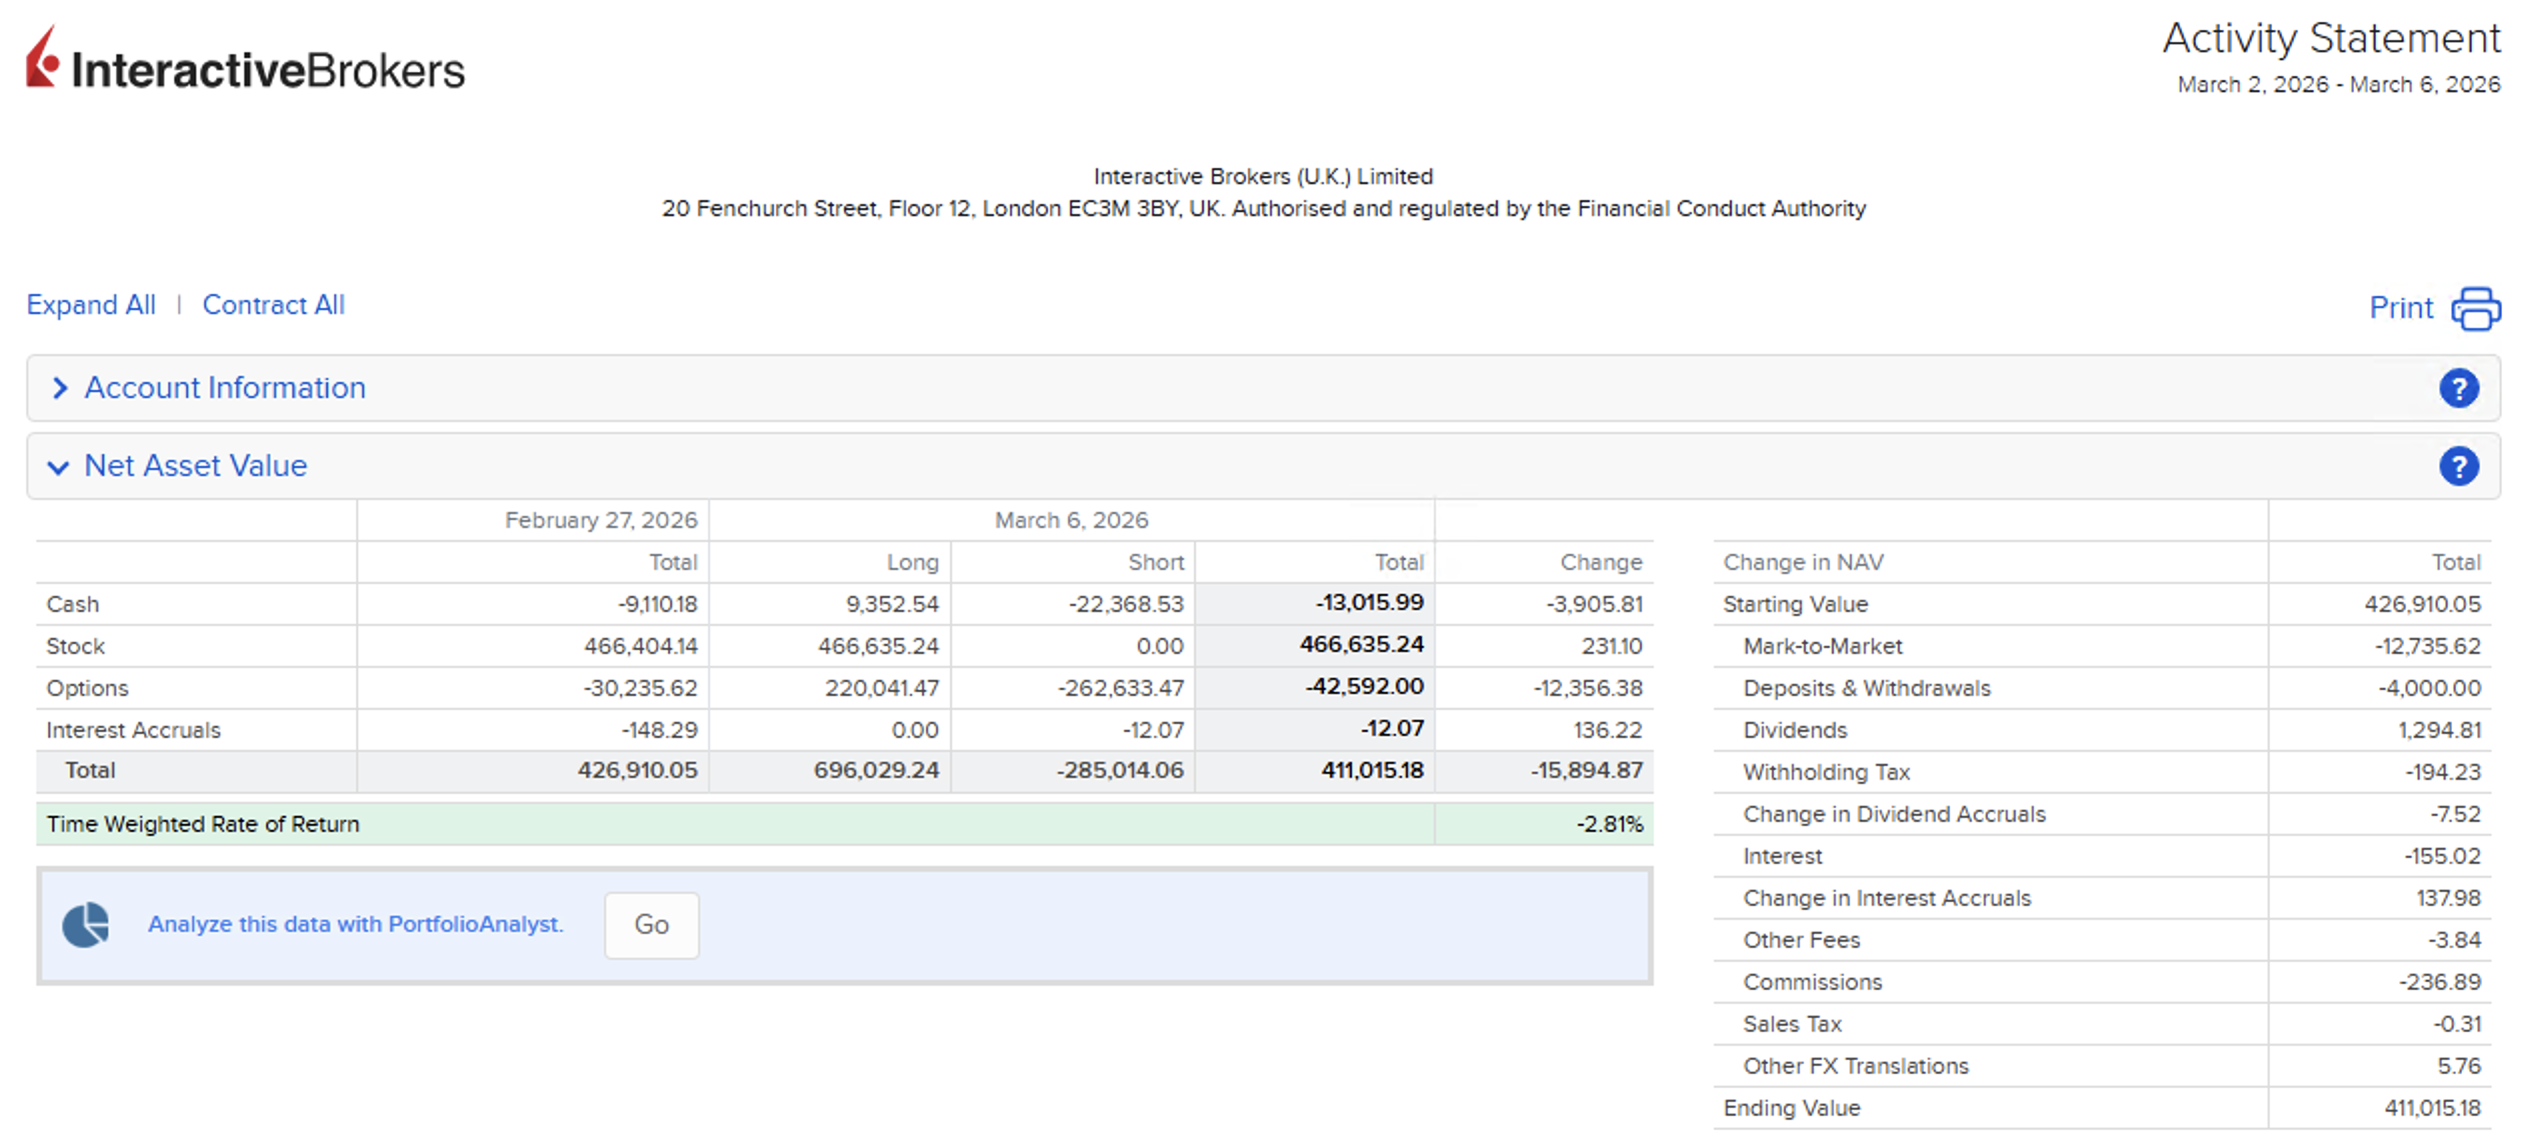2522x1138 pixels.
Task: Click the Commissions row in Change in NAV
Action: (1812, 982)
